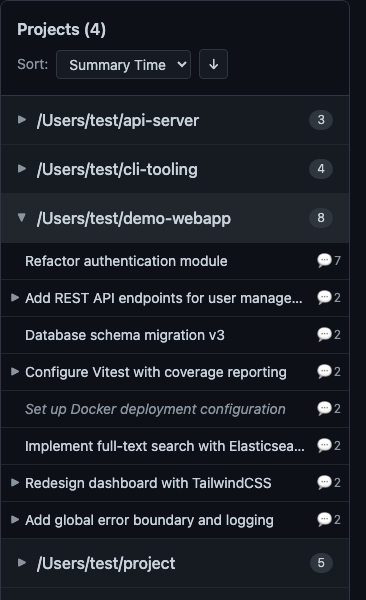Toggle sort direction arrow button
366x600 pixels.
213,64
